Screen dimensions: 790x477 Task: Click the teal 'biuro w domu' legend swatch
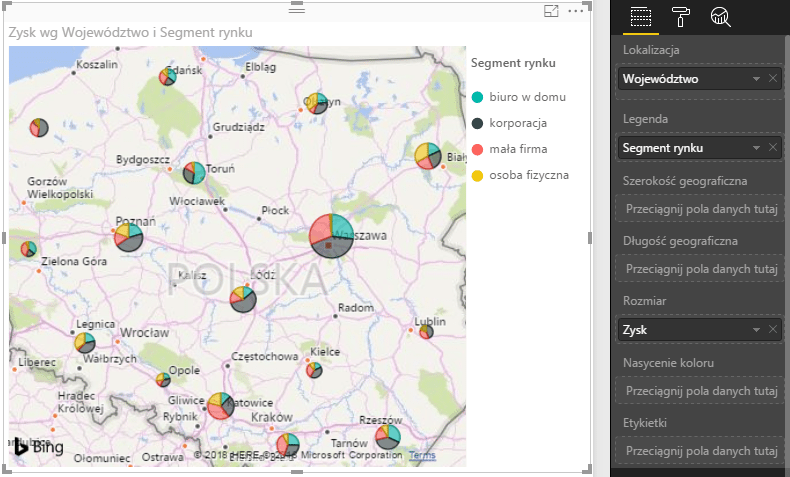[x=477, y=97]
